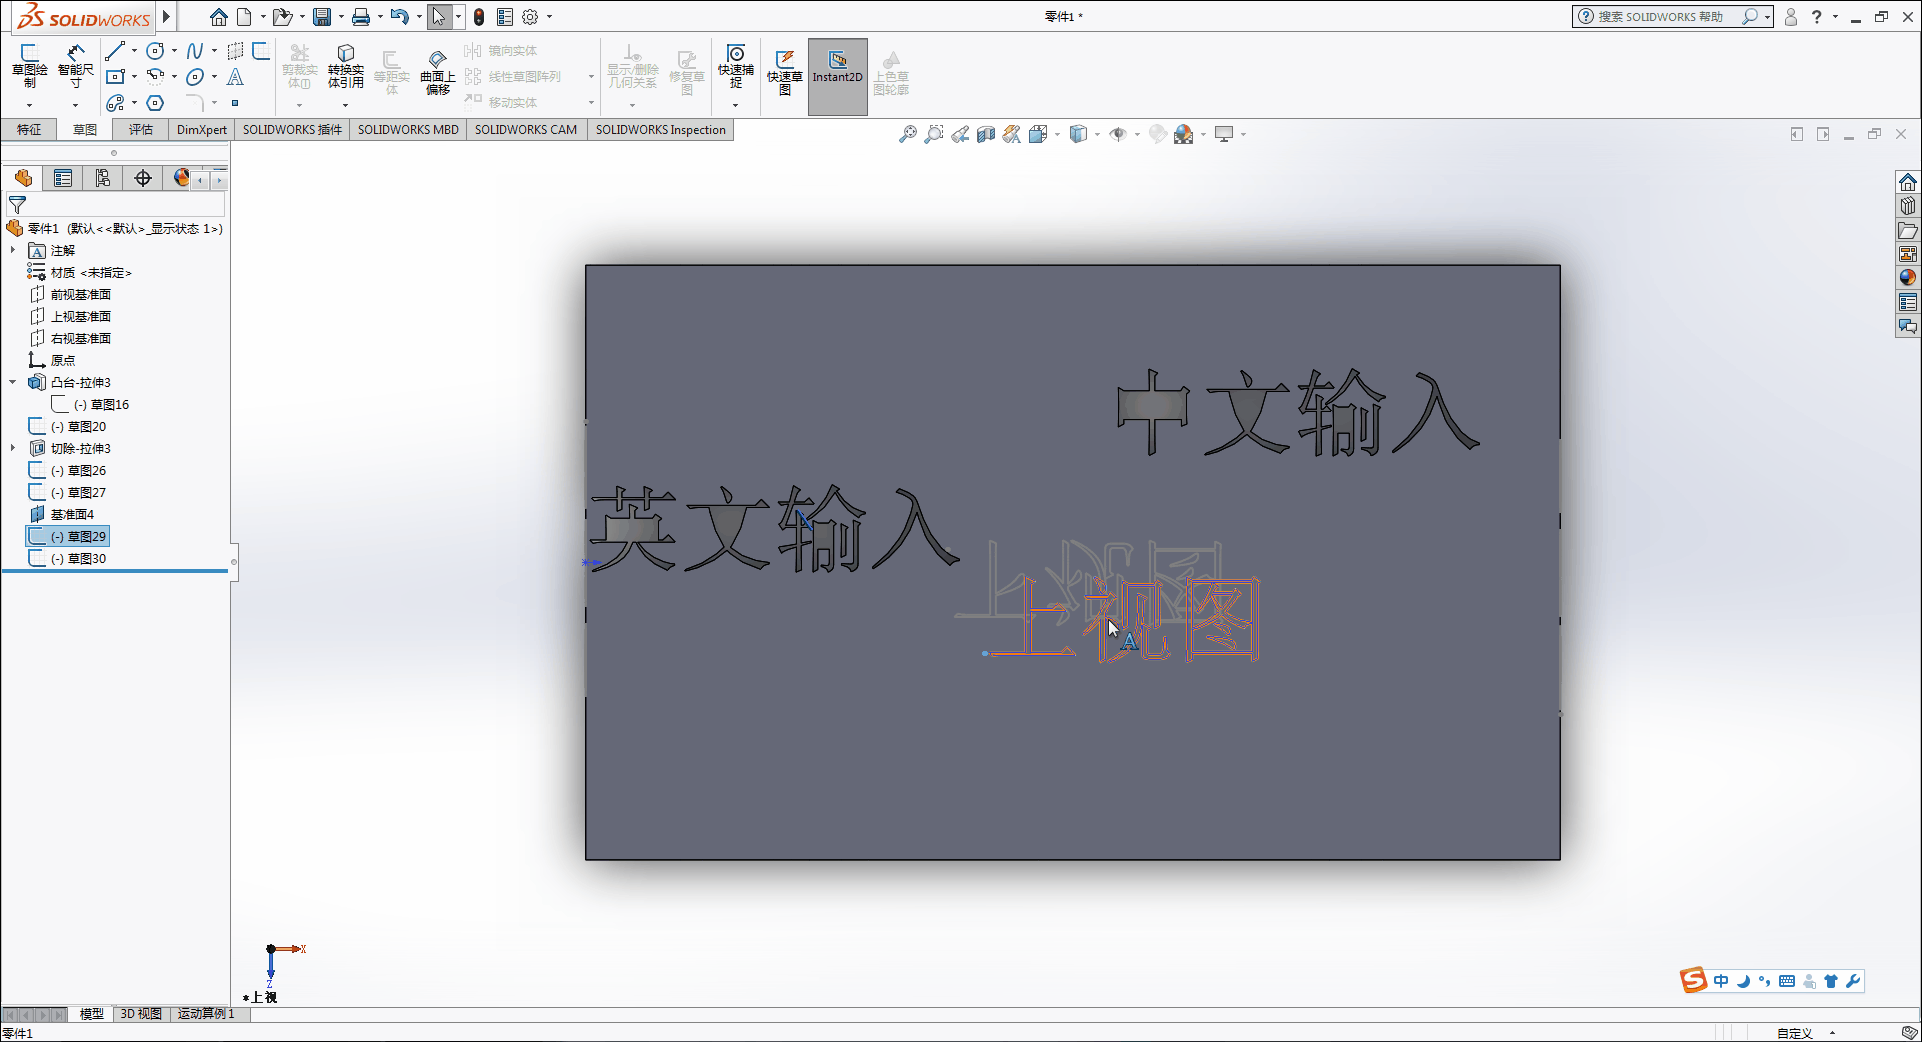Click the New document icon
Image resolution: width=1922 pixels, height=1042 pixels.
tap(245, 17)
